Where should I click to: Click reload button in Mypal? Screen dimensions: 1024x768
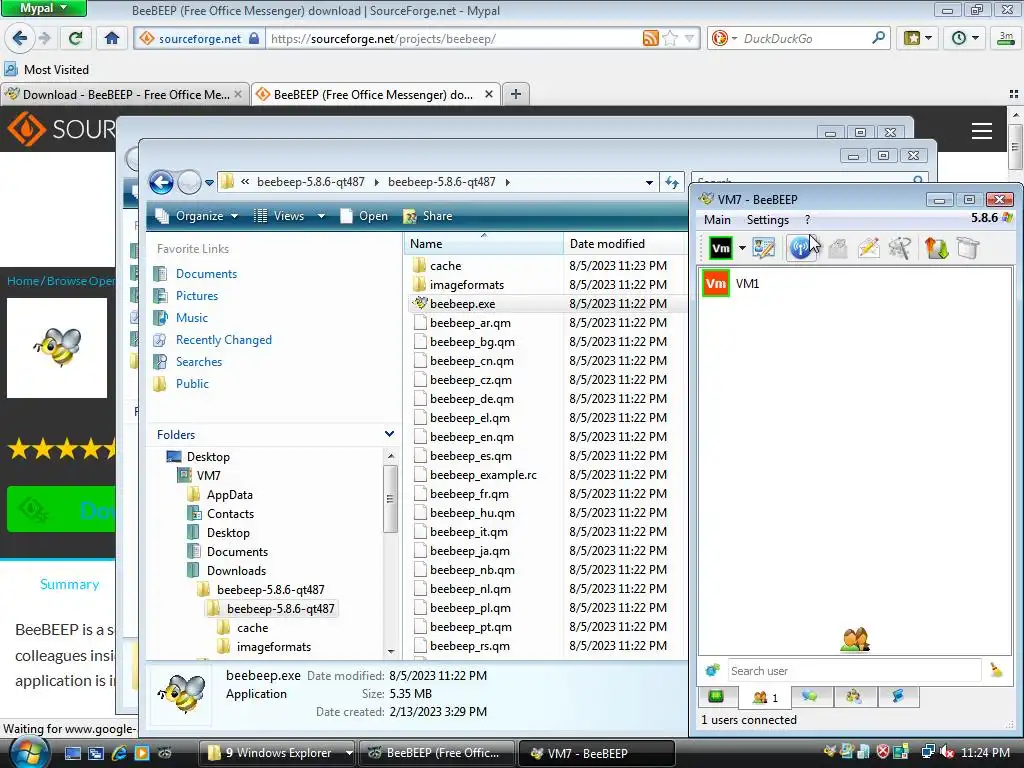[75, 39]
